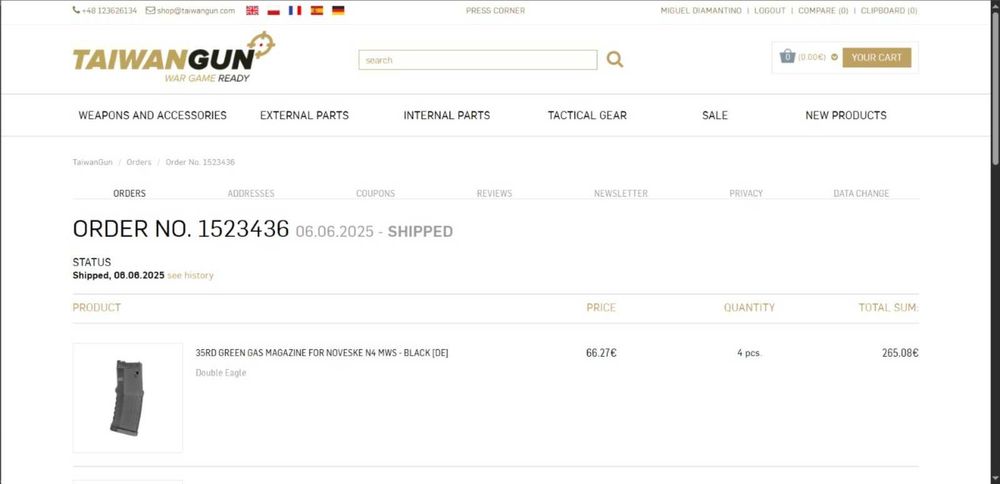Switch to the Addresses tab
Viewport: 1000px width, 484px height.
tap(251, 193)
